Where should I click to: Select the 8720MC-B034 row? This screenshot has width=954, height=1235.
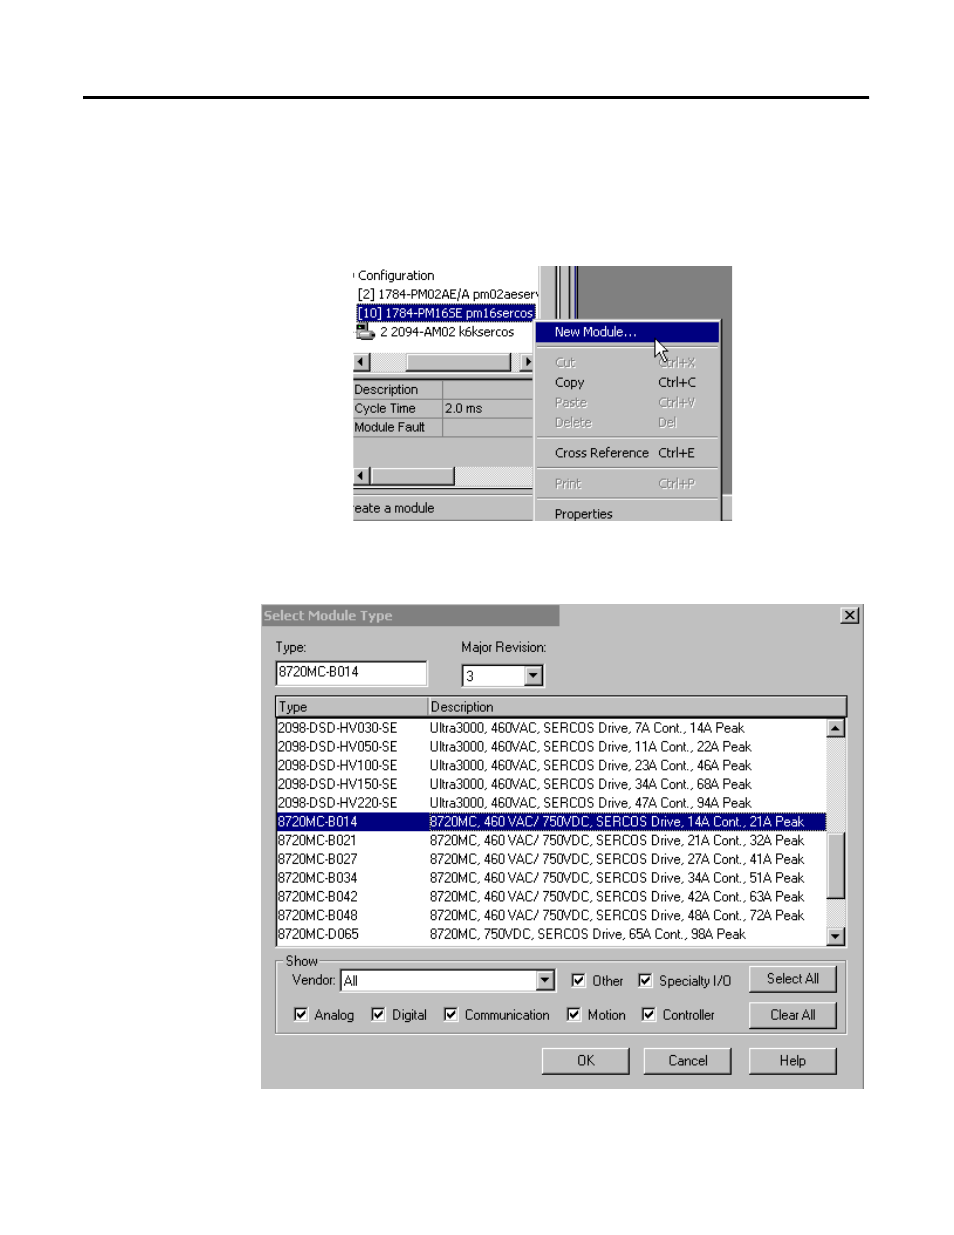[x=551, y=878]
